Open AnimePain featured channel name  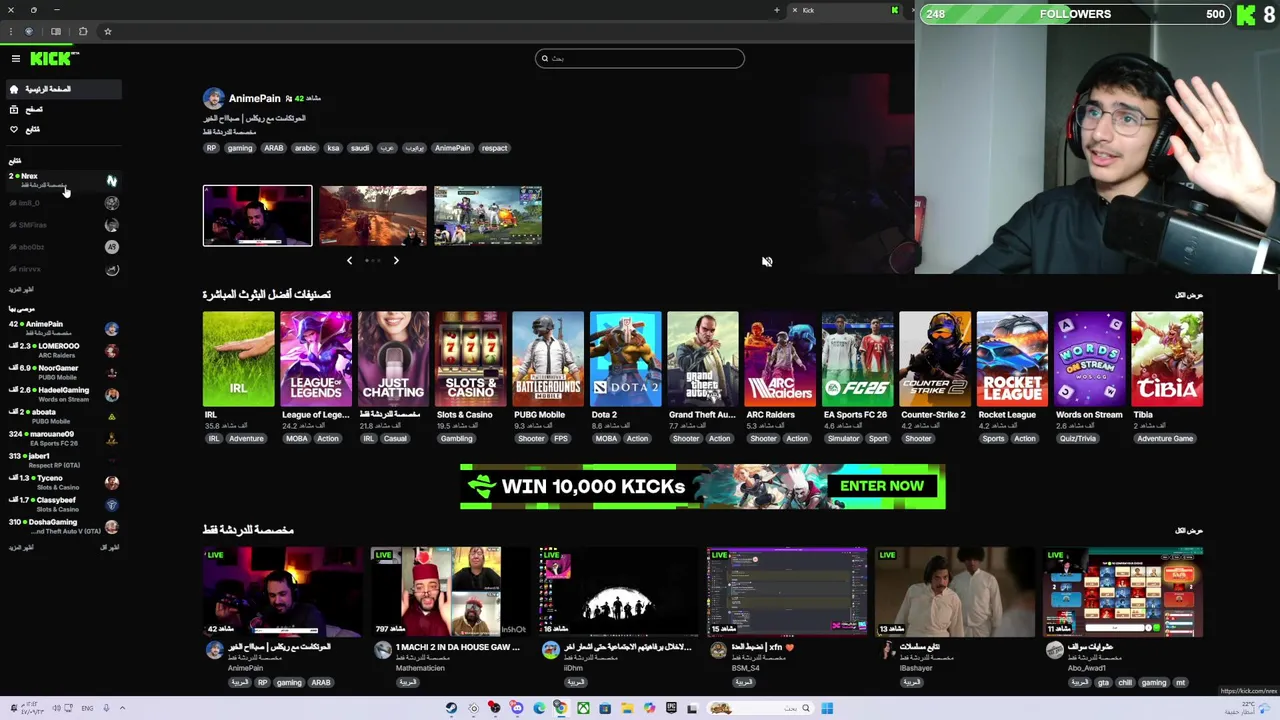[x=254, y=98]
